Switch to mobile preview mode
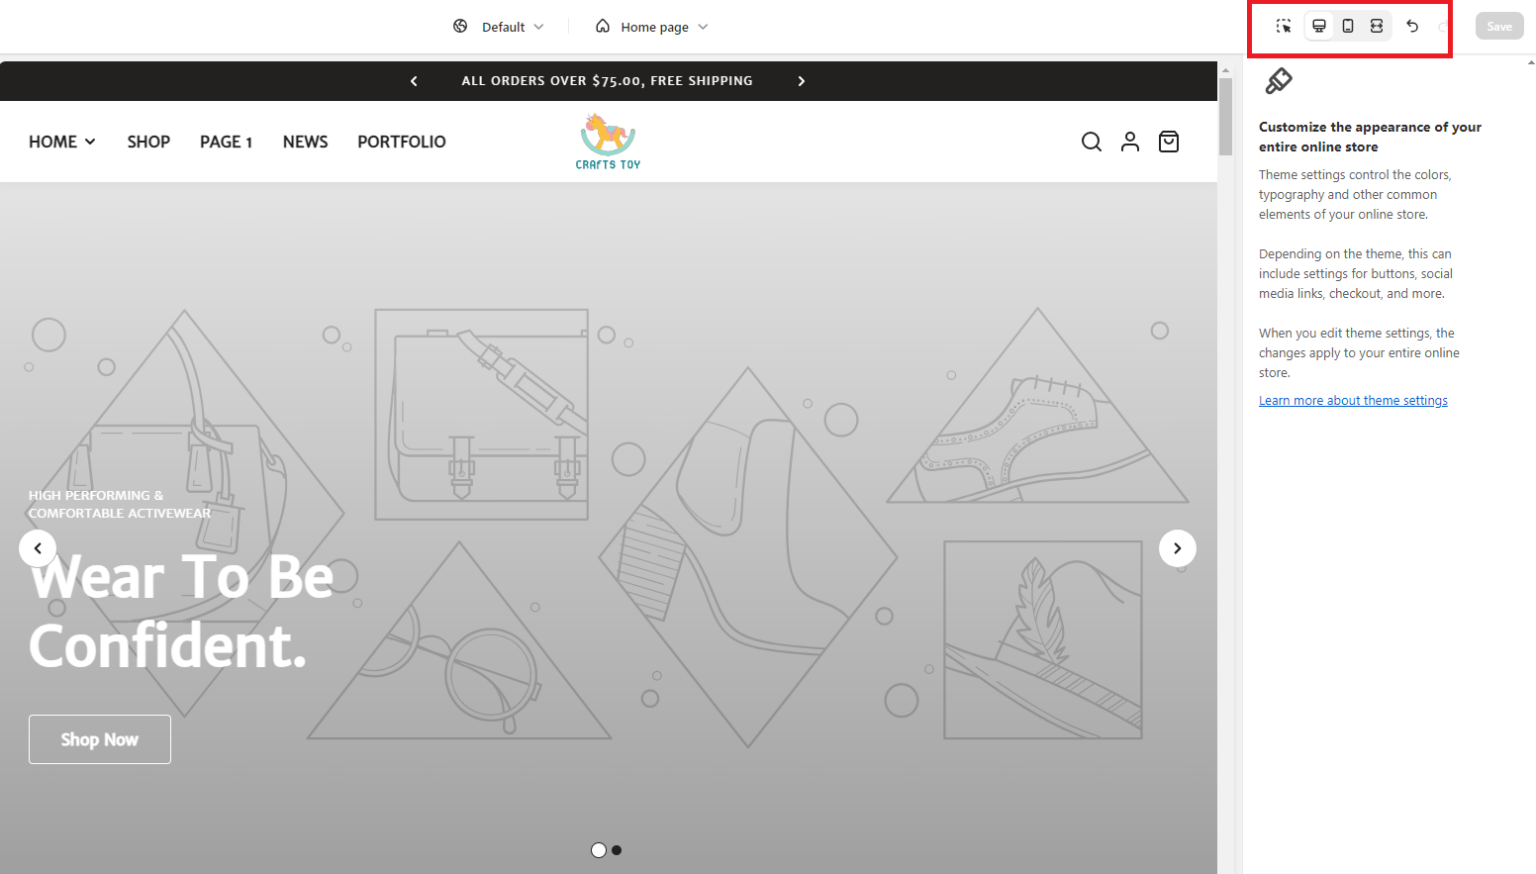The image size is (1536, 874). click(x=1348, y=26)
